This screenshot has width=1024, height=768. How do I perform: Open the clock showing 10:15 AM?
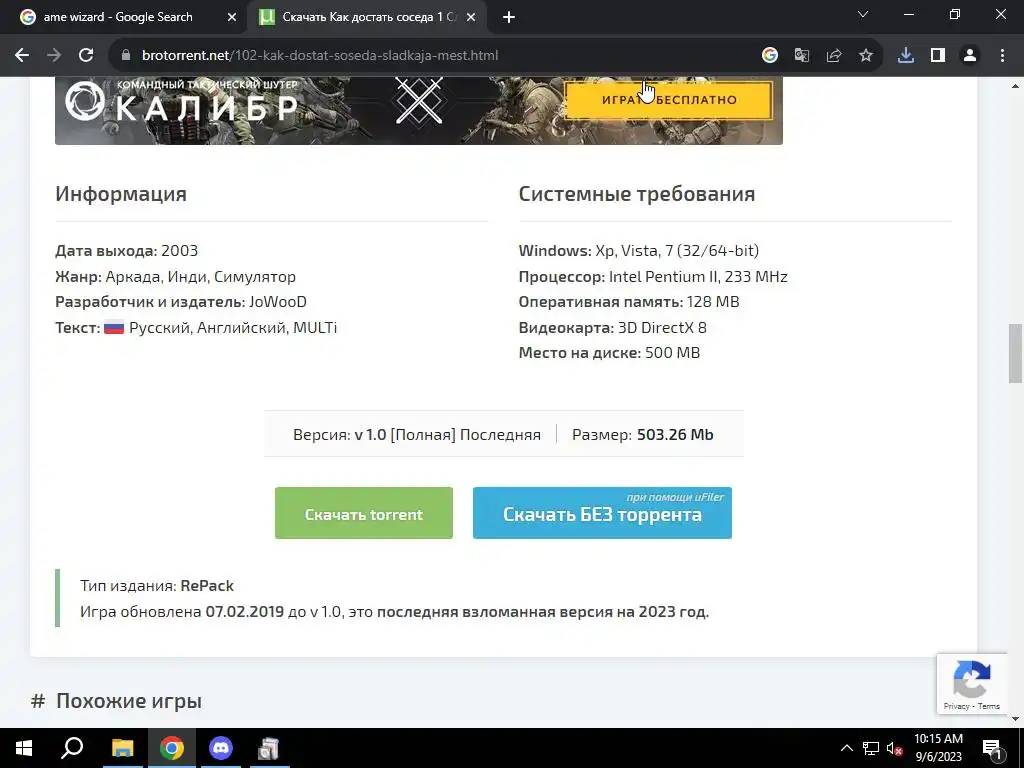coord(938,748)
